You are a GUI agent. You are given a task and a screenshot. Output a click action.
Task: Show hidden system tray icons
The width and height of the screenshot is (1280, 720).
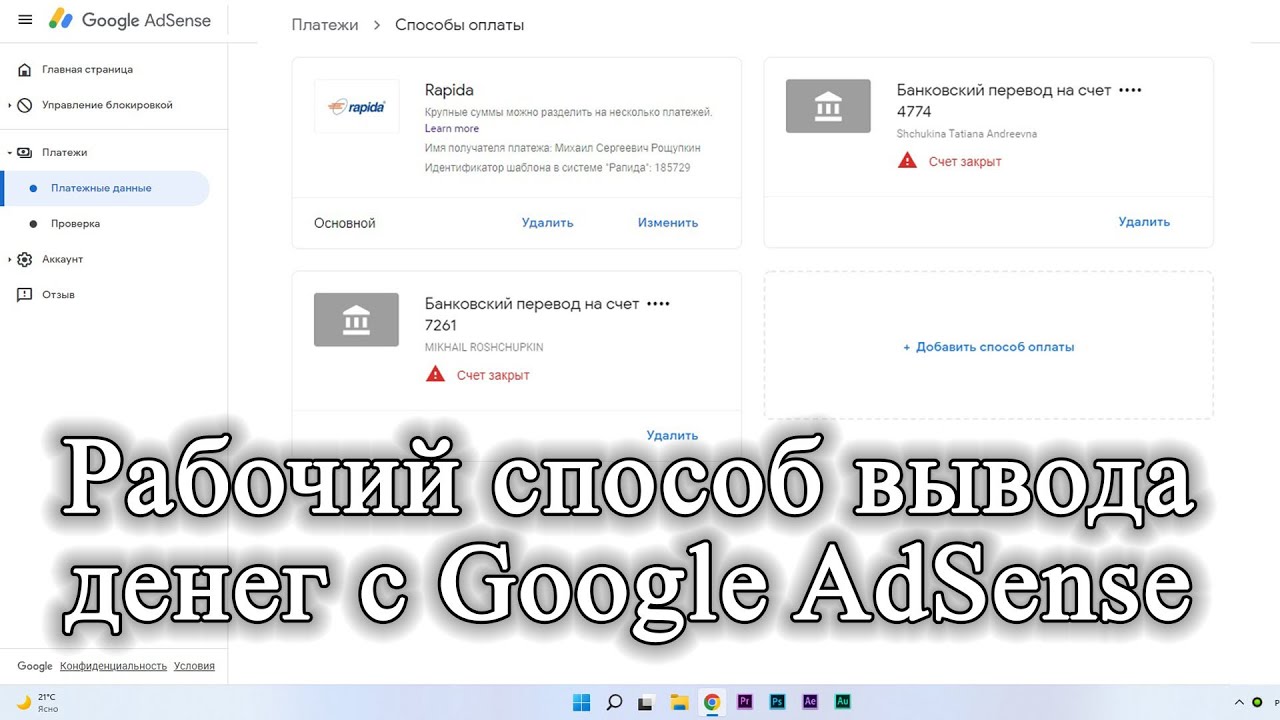point(1239,702)
